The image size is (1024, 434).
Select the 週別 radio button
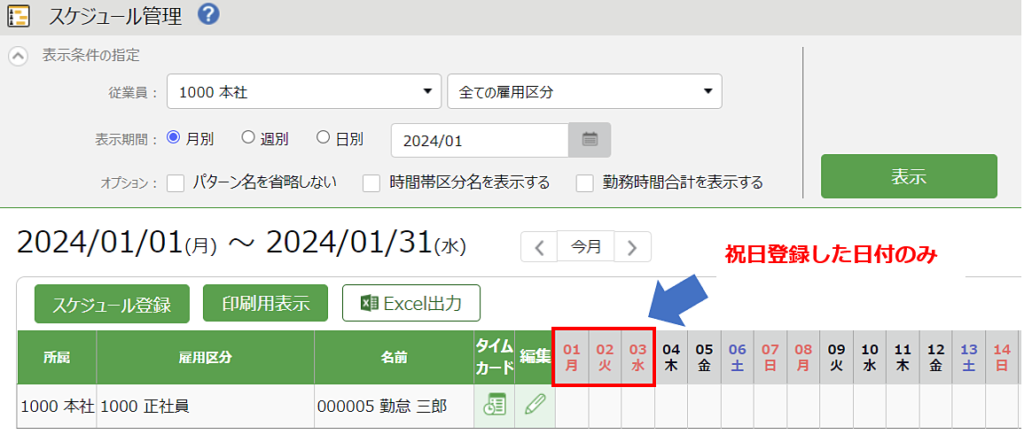(x=249, y=138)
